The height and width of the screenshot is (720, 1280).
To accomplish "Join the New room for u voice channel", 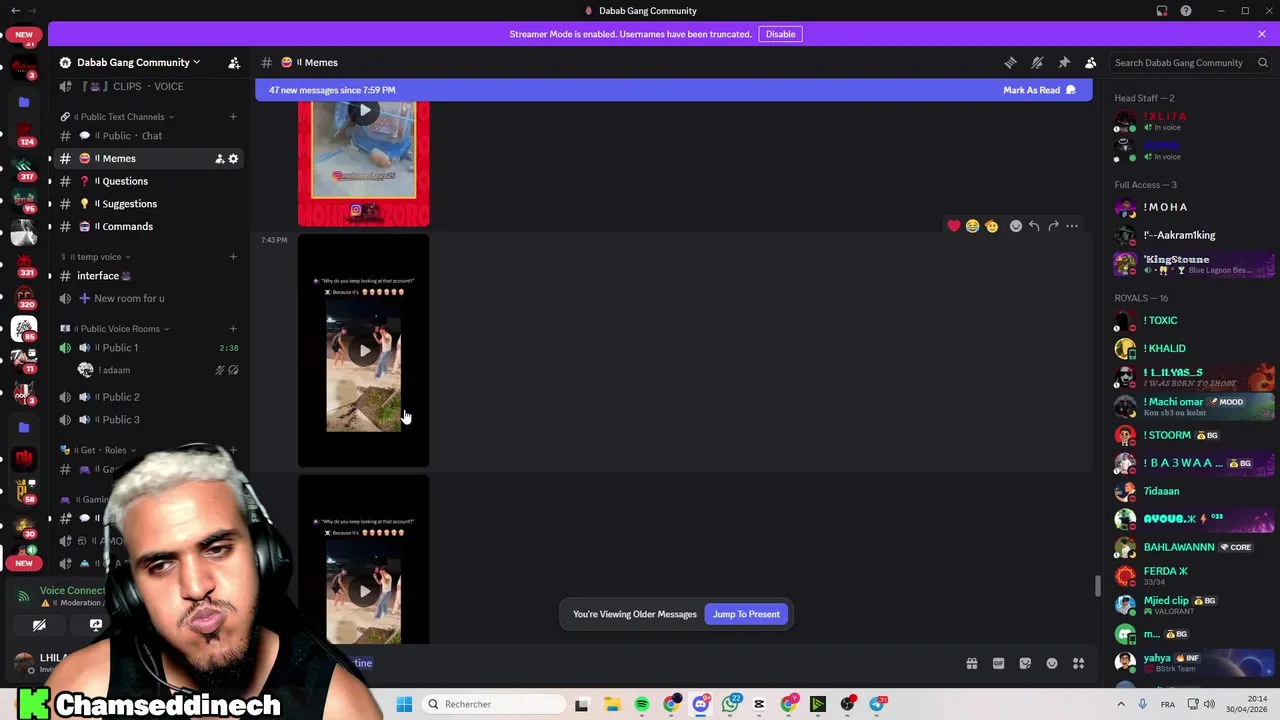I will [x=150, y=298].
